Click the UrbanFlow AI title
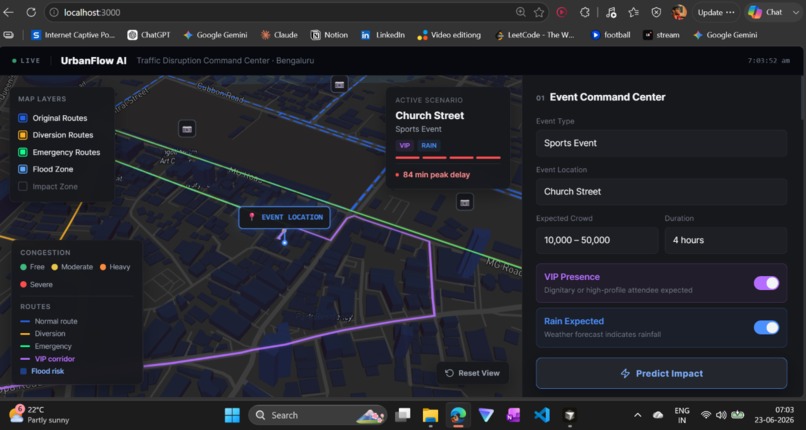806x430 pixels. pyautogui.click(x=94, y=61)
